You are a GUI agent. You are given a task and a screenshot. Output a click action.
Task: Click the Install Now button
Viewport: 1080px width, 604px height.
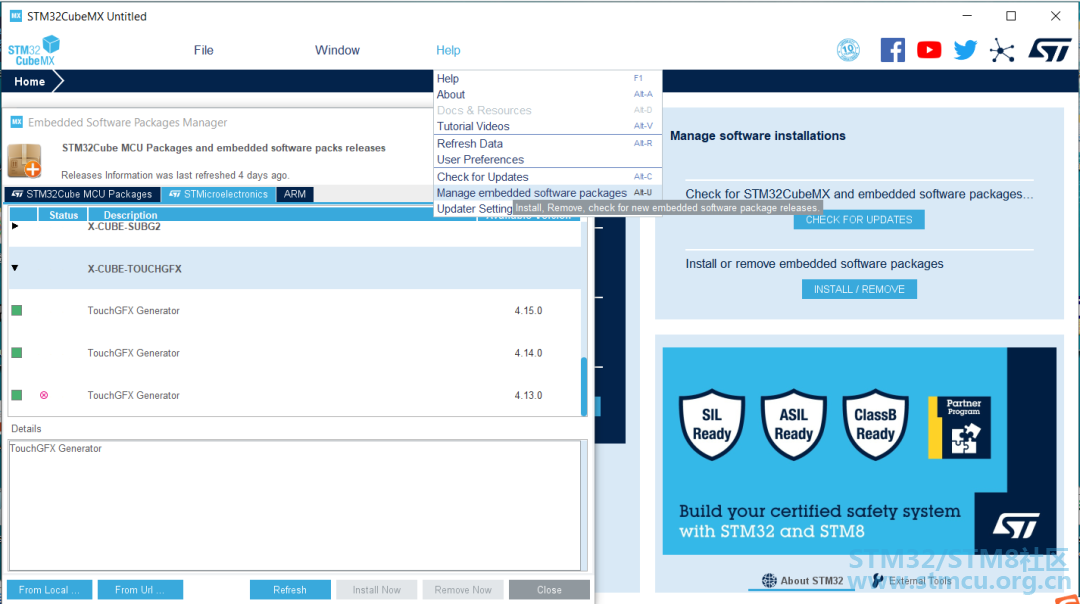[377, 590]
